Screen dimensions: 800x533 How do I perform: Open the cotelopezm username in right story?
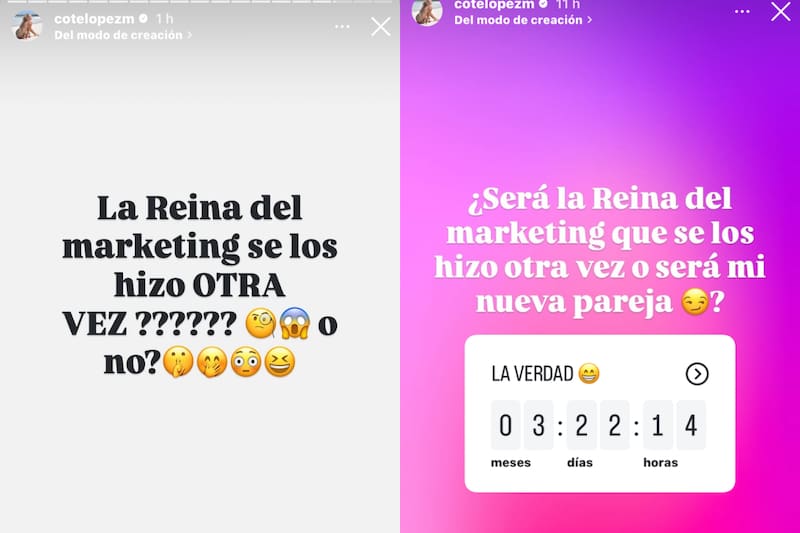494,5
